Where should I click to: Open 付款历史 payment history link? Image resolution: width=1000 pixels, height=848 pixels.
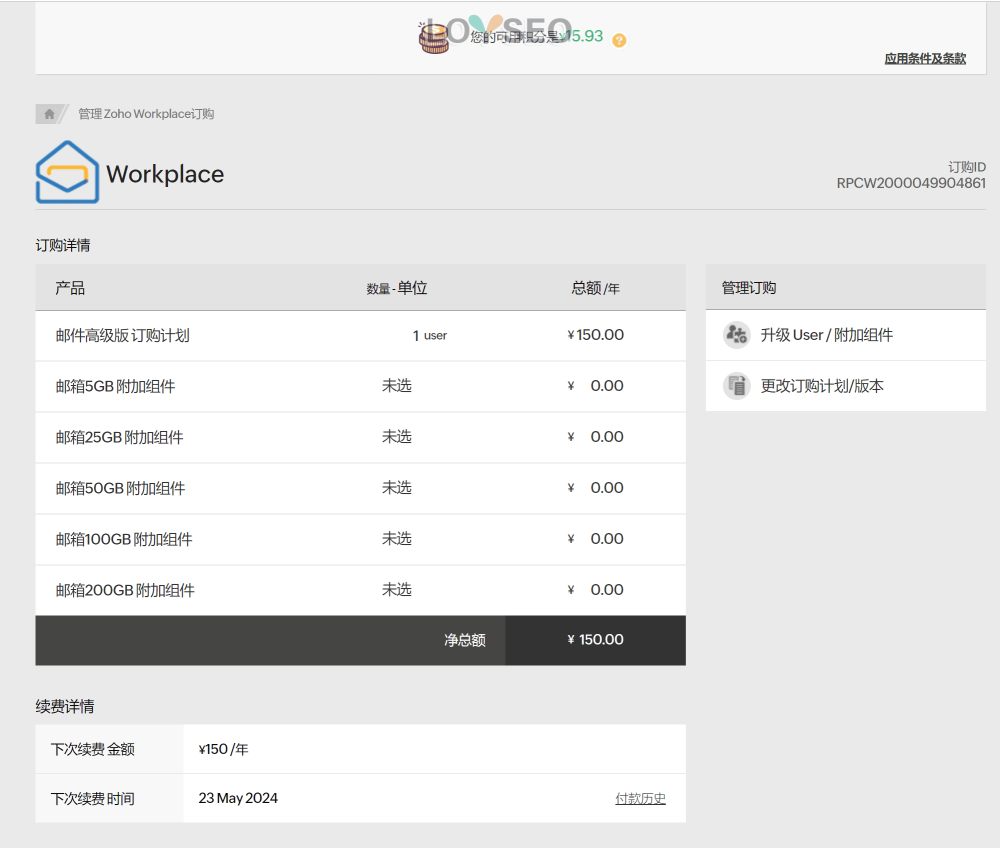[x=640, y=798]
